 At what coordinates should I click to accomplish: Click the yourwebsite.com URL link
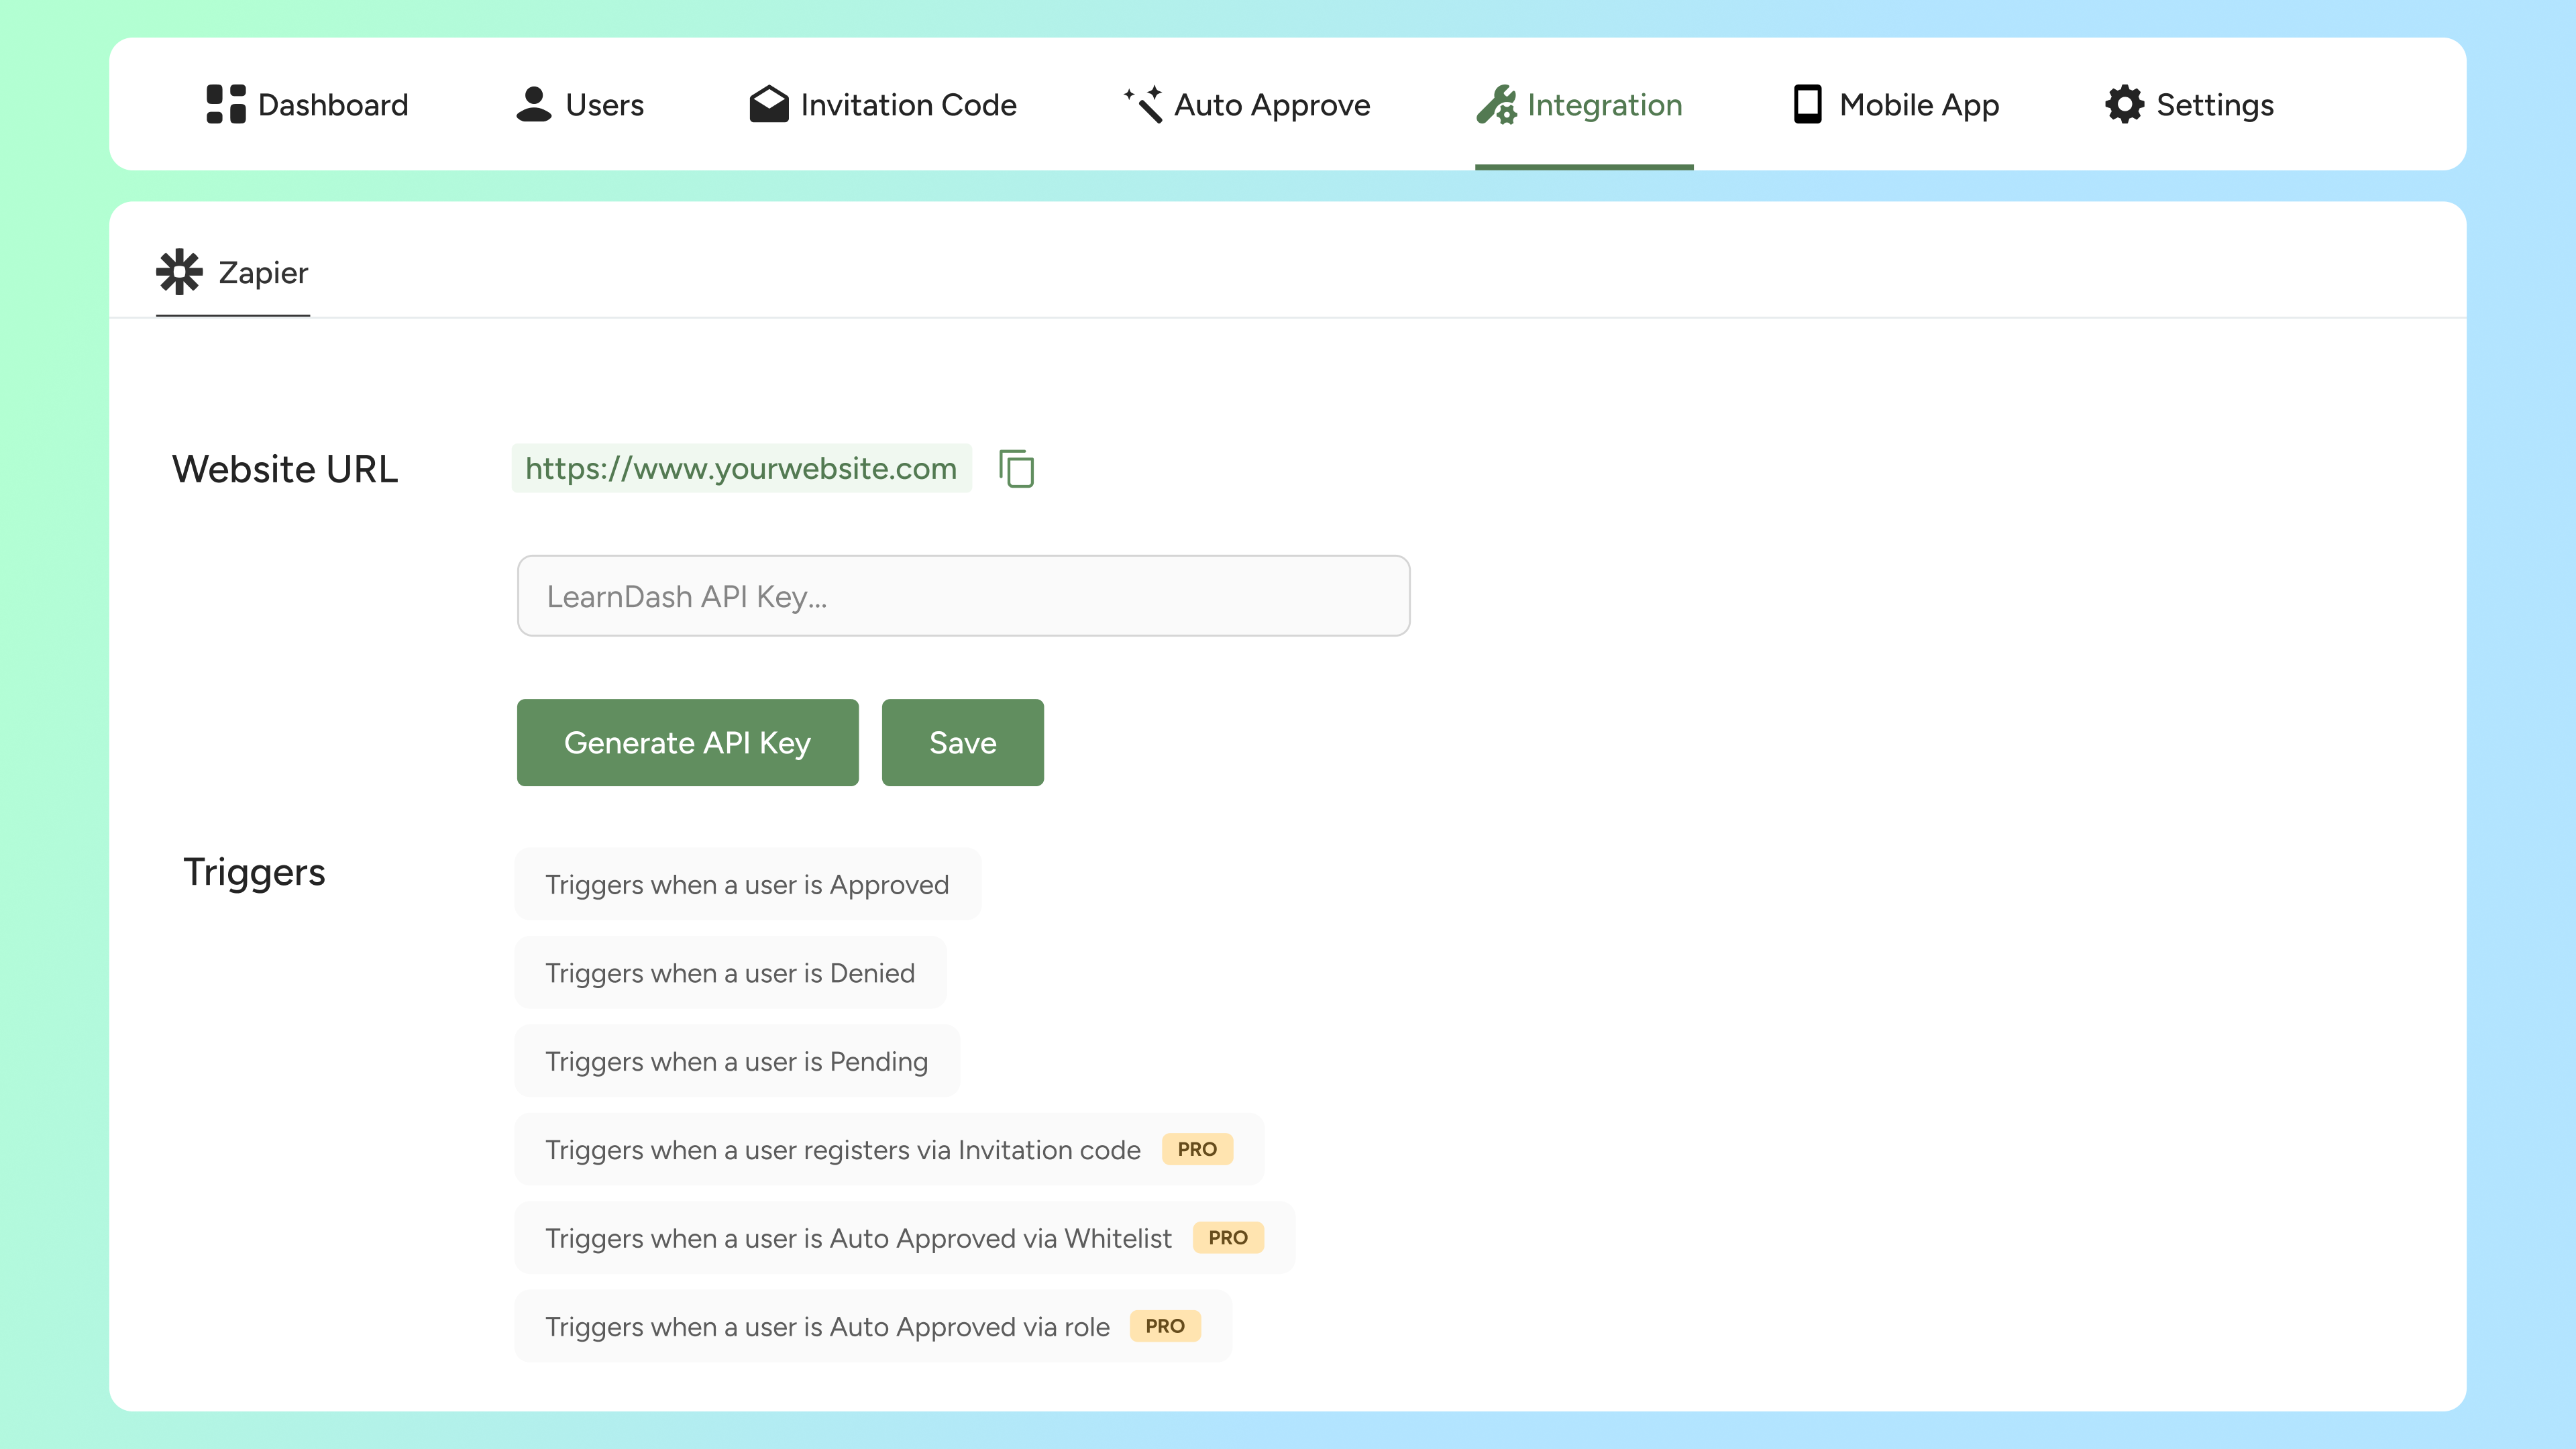pyautogui.click(x=740, y=468)
